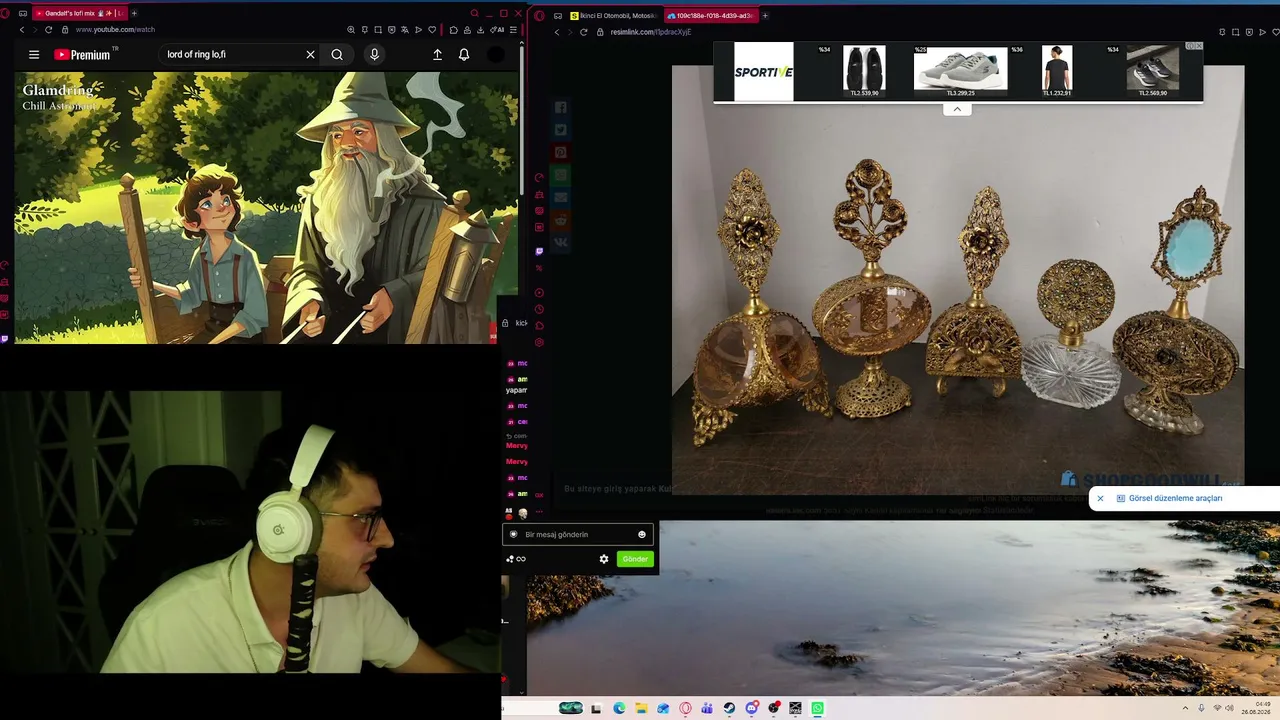Go back in the resimlink browser window
1280x720 pixels.
click(x=557, y=32)
